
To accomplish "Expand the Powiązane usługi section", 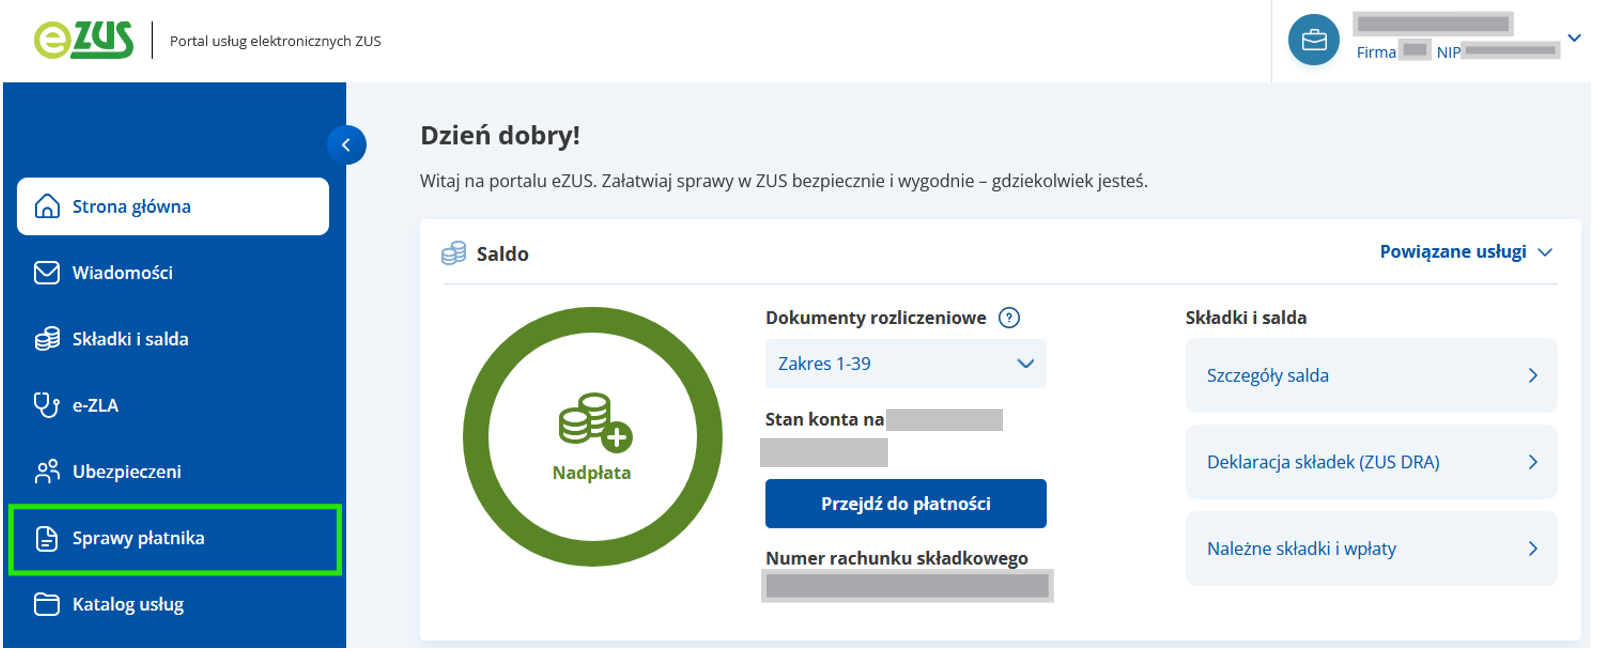I will point(1465,252).
